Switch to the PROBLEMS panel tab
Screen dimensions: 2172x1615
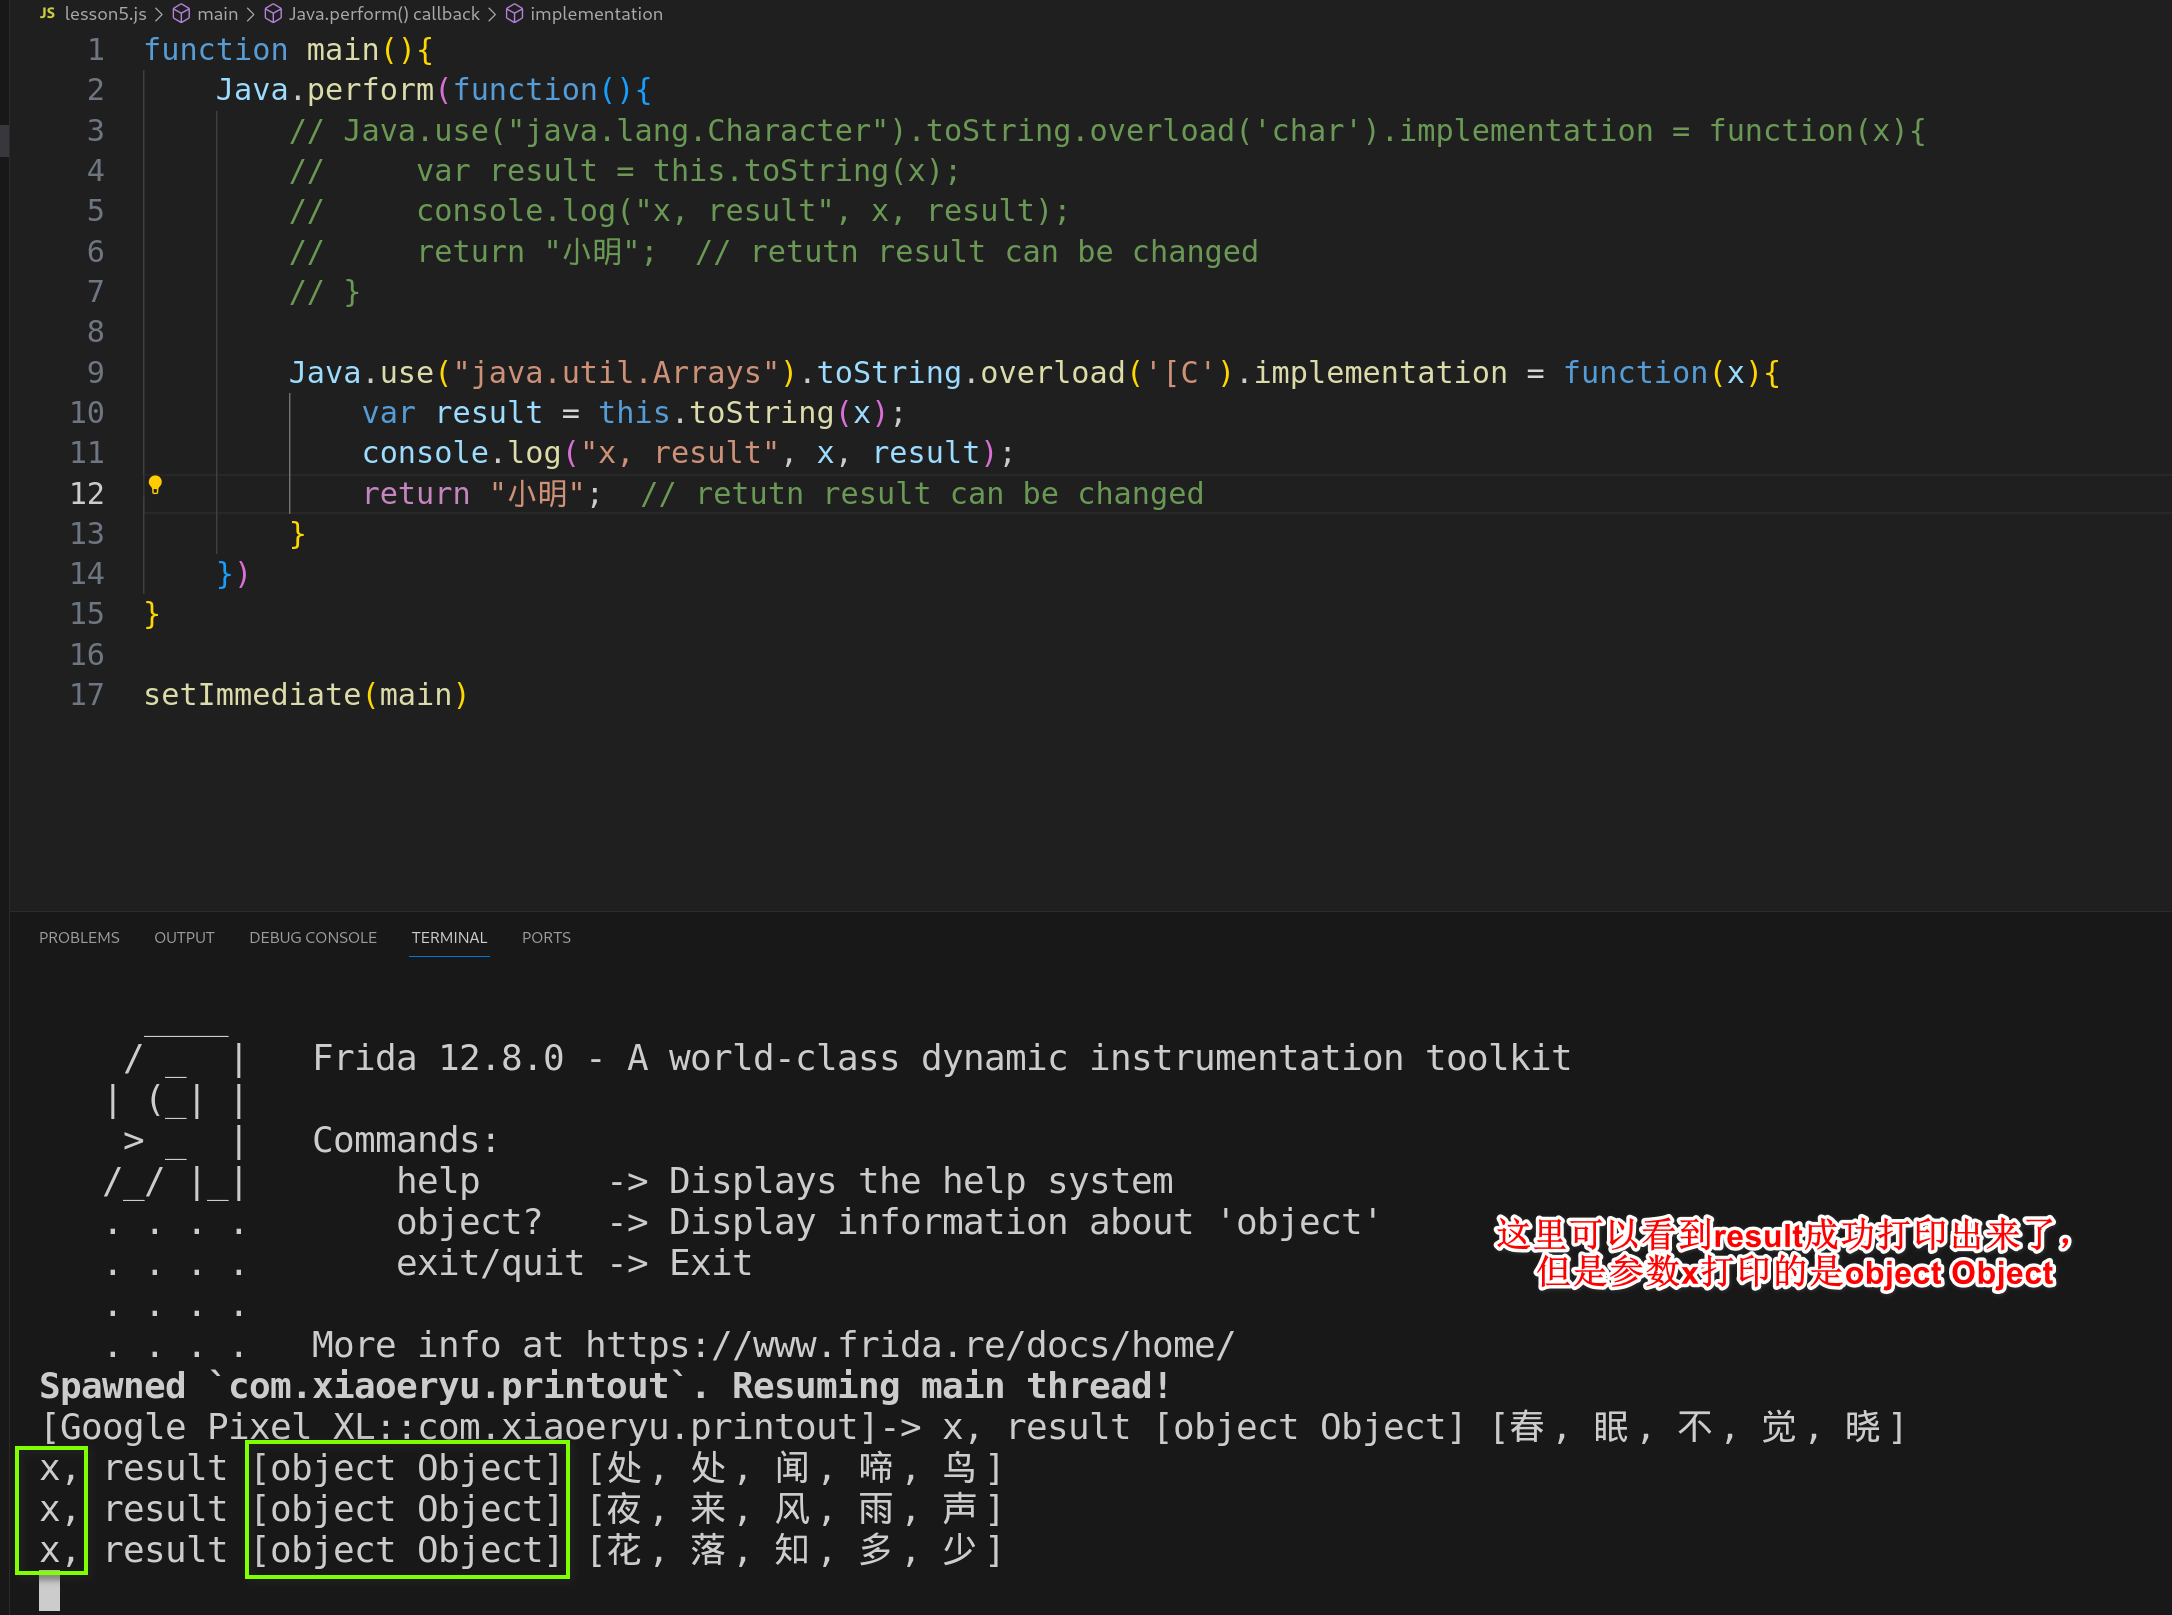click(79, 937)
